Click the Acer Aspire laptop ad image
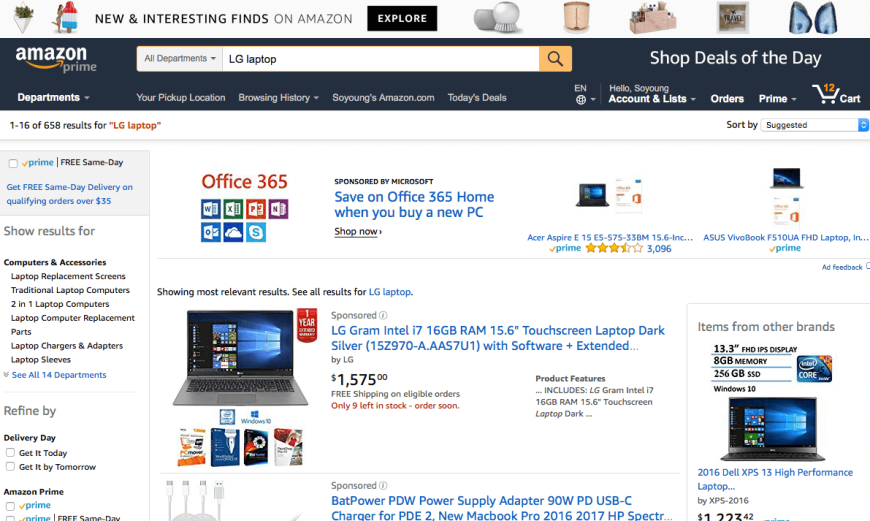 click(x=592, y=195)
